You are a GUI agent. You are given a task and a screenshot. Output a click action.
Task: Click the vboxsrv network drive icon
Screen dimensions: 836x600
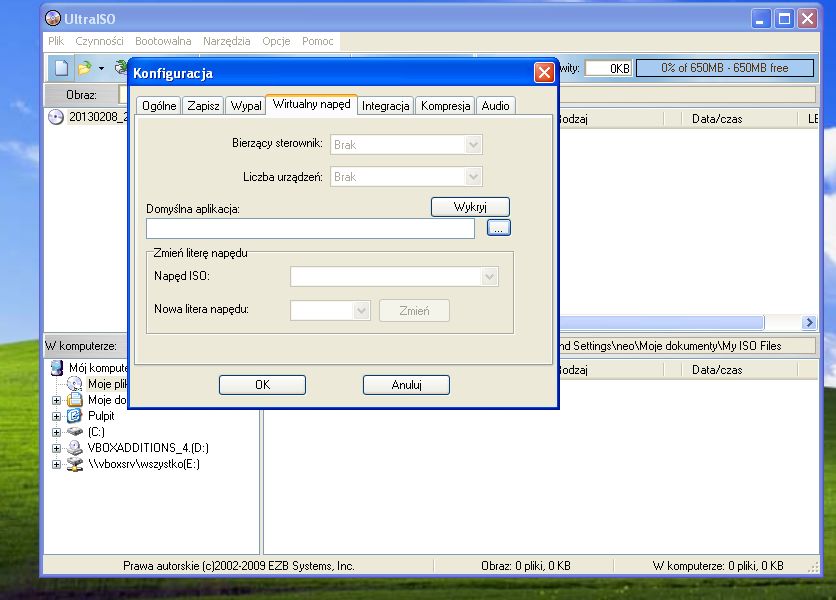pos(75,463)
